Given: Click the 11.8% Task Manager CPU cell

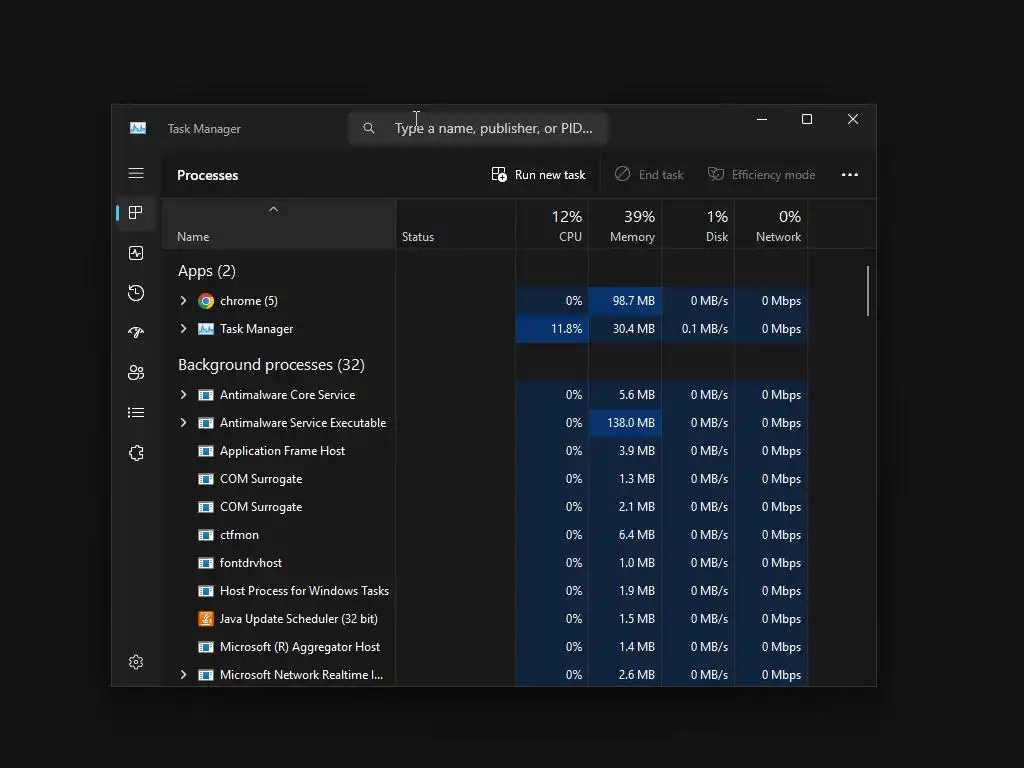Looking at the screenshot, I should (552, 329).
